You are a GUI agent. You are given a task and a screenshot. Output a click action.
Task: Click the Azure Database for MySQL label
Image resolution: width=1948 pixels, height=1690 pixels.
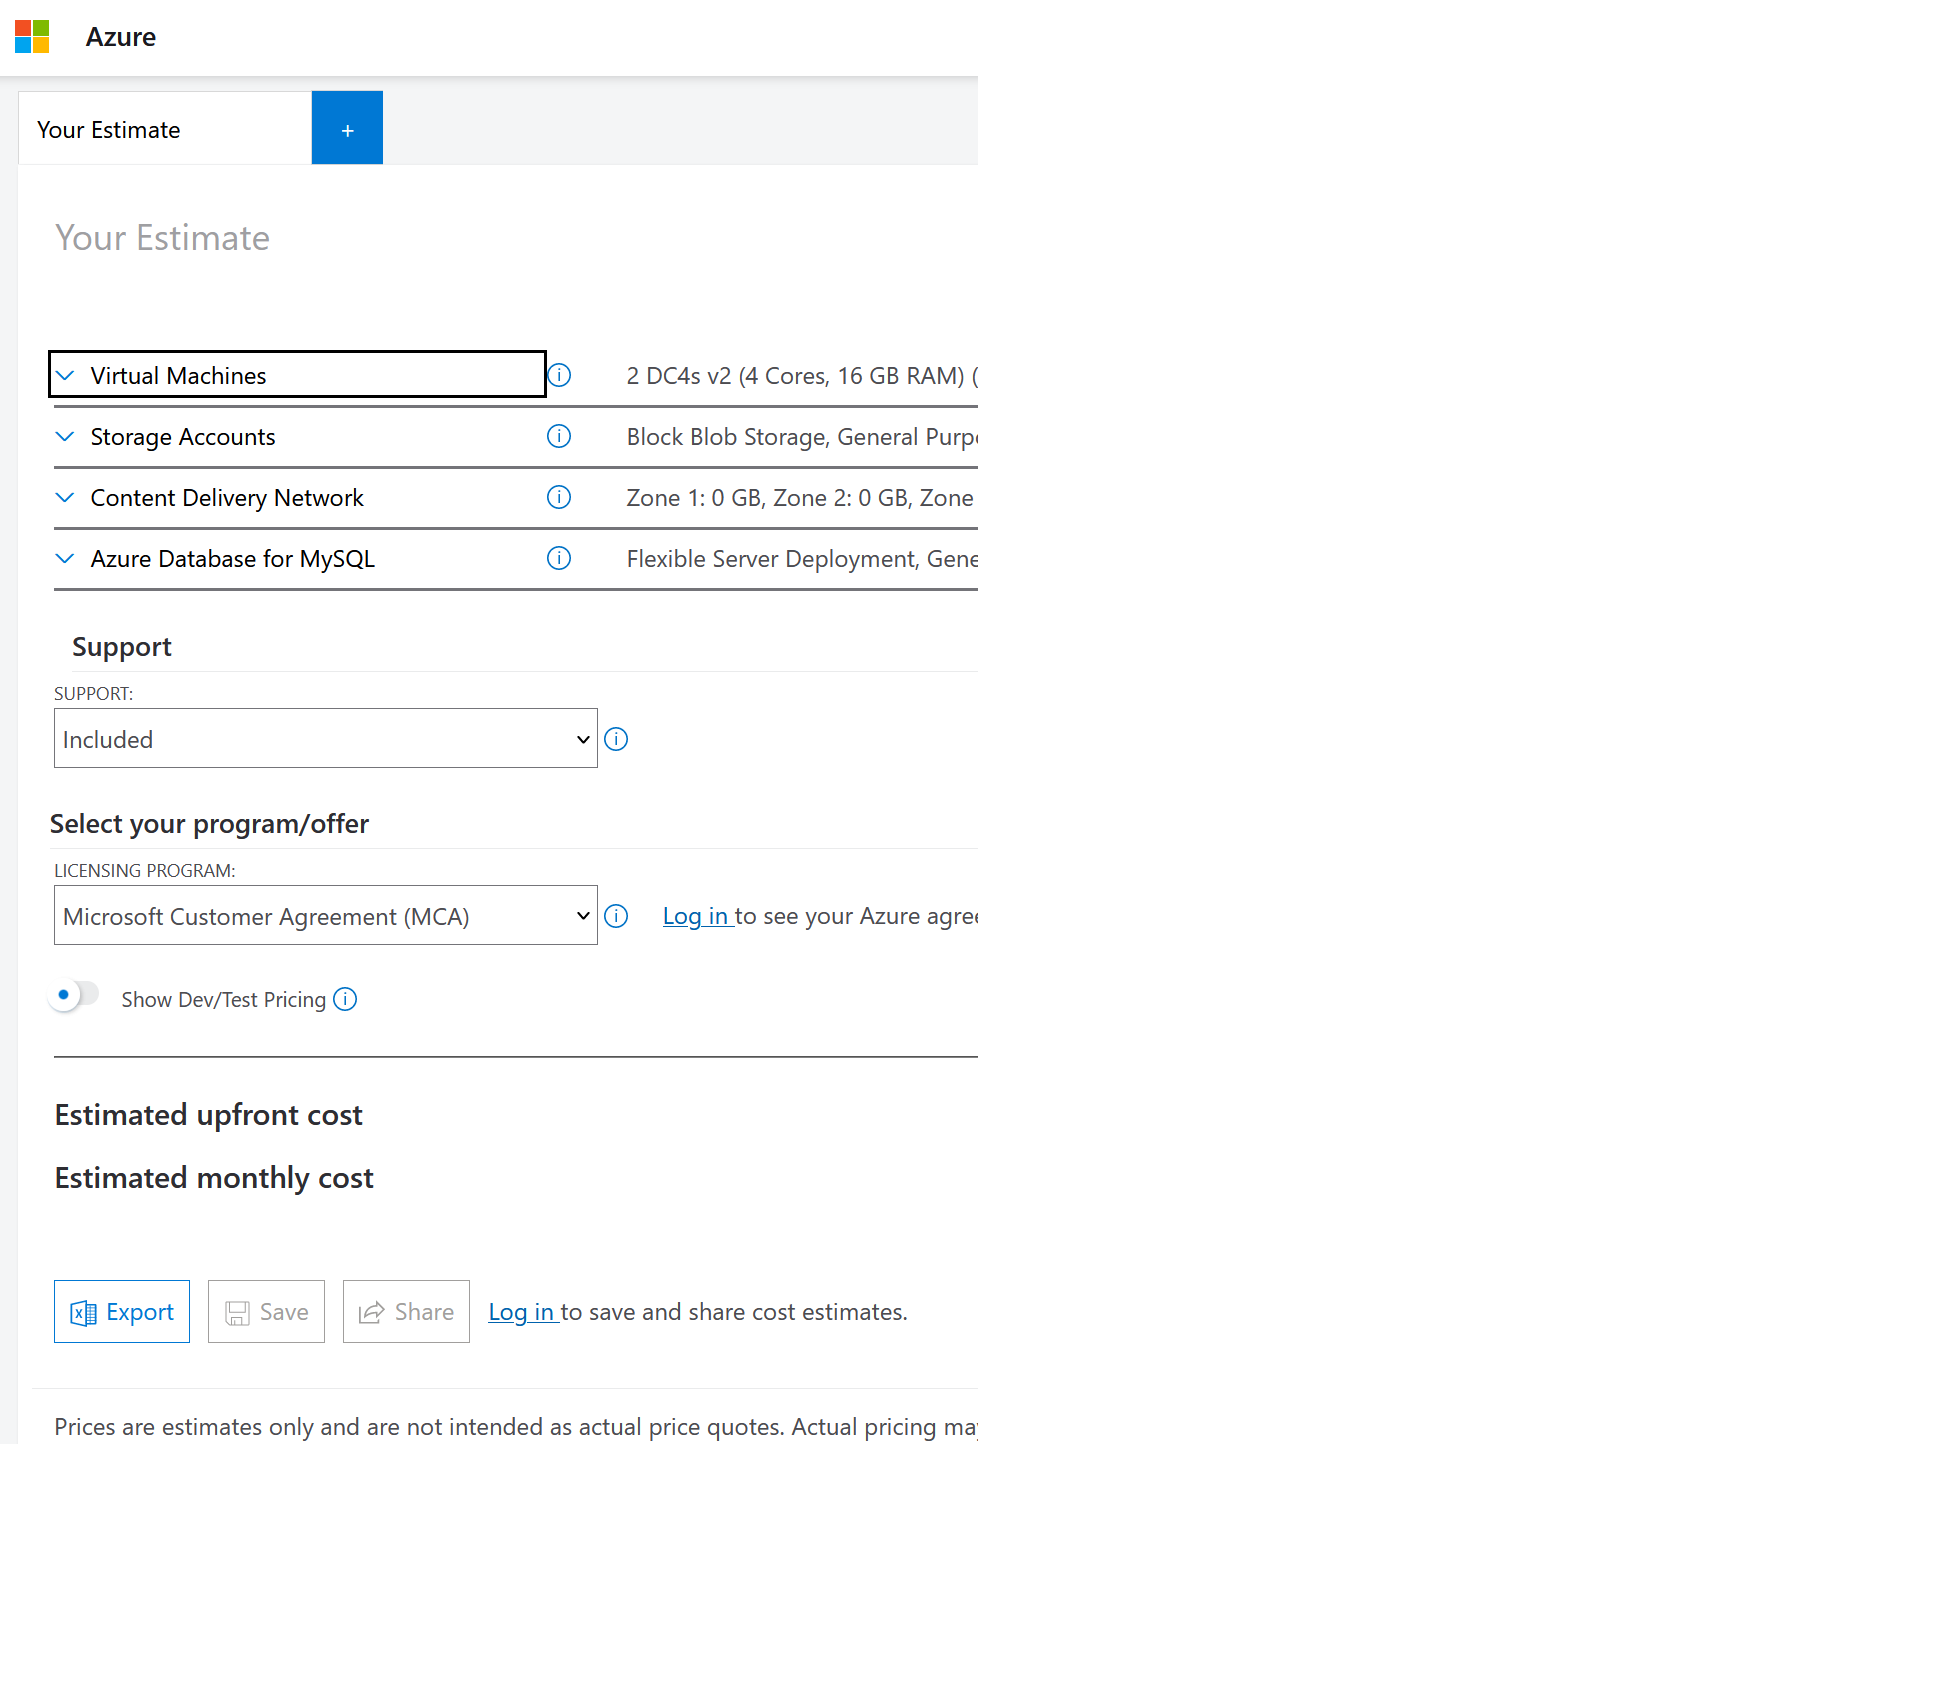tap(233, 559)
